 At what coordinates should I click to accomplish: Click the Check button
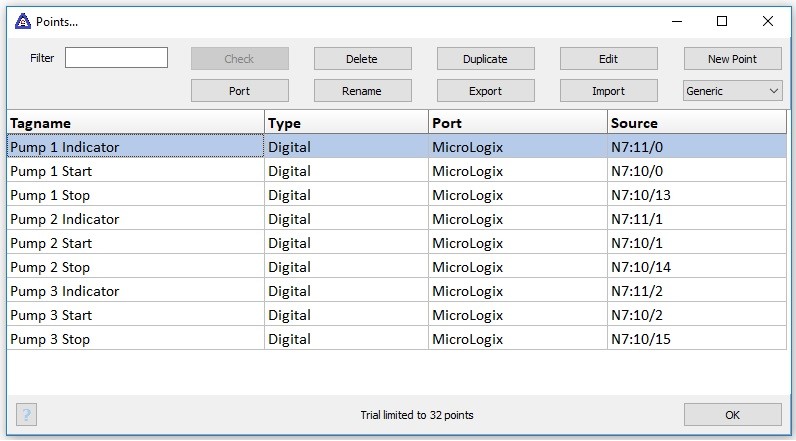click(x=240, y=59)
